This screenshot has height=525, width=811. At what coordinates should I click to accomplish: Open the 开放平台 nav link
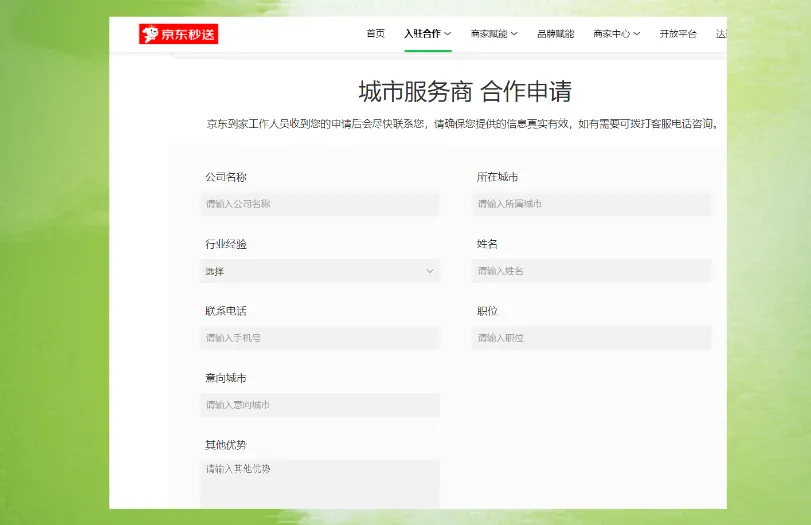678,34
